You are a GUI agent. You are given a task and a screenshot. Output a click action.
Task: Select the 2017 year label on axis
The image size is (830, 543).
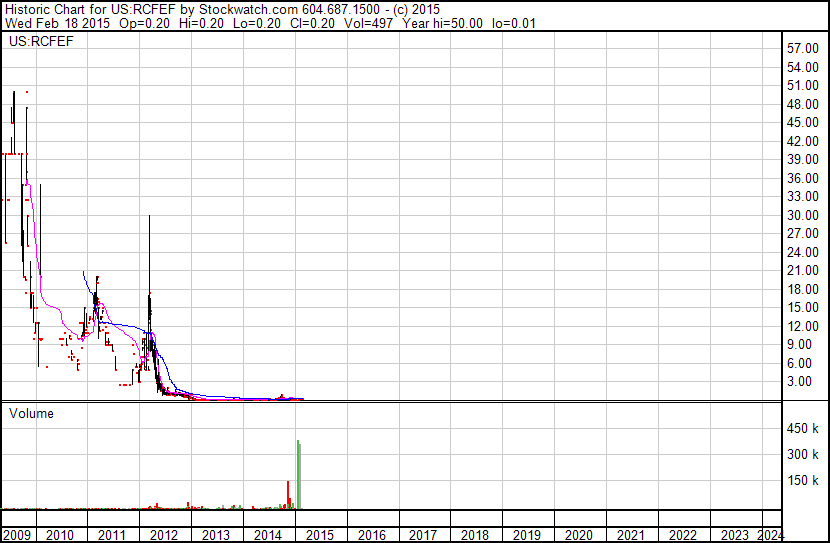click(423, 535)
